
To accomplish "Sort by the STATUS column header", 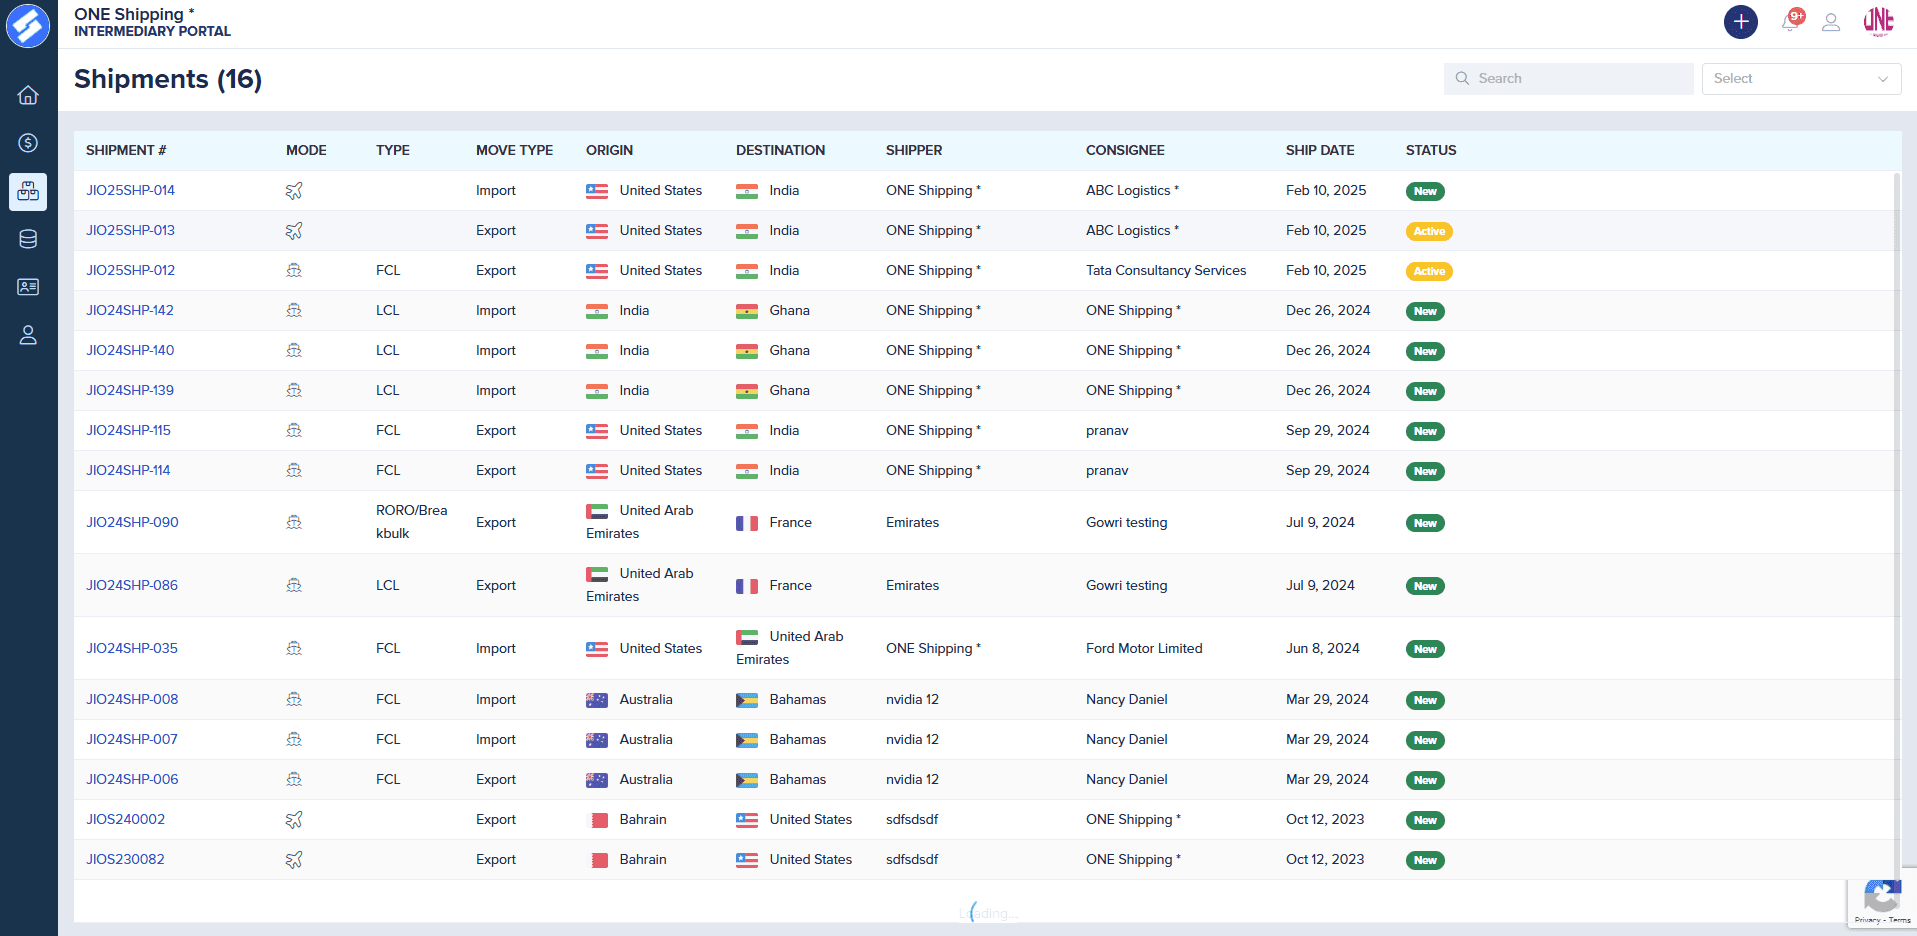I will [x=1431, y=150].
